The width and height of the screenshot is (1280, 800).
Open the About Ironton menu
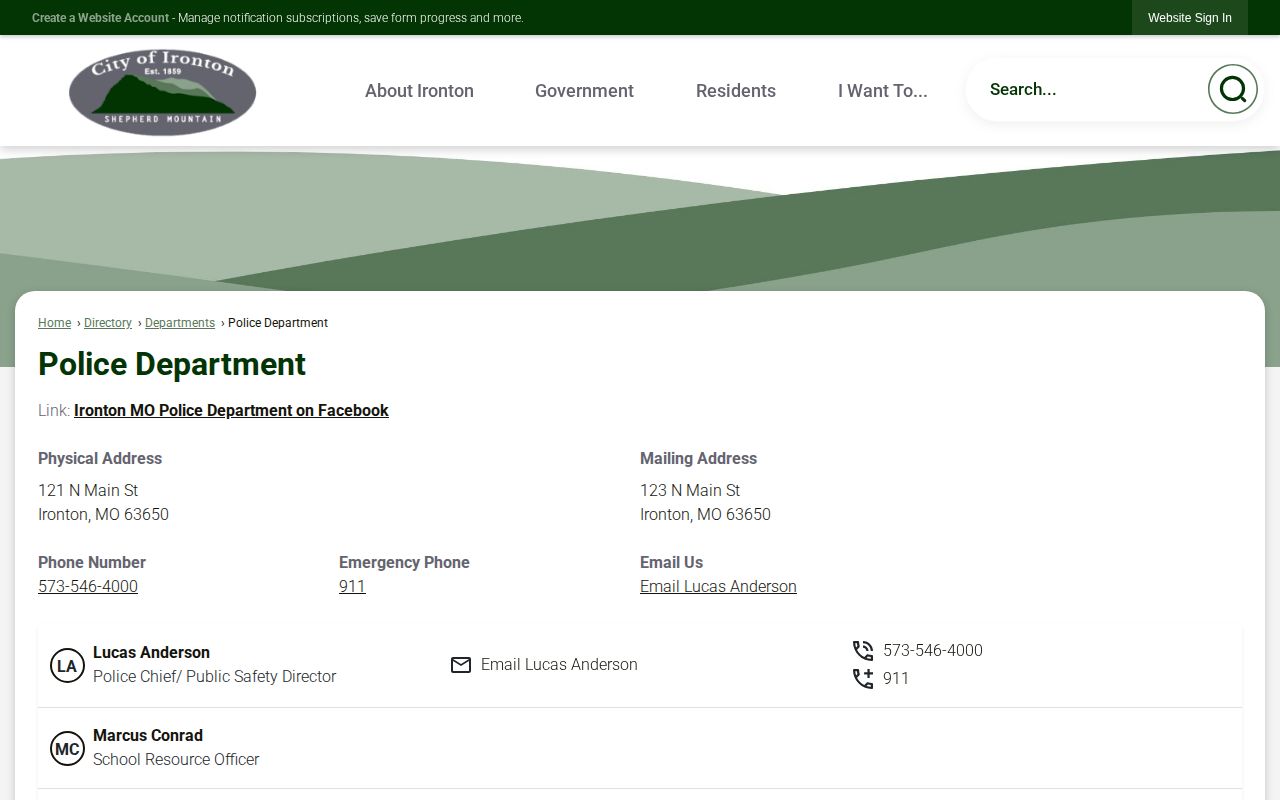pyautogui.click(x=419, y=90)
